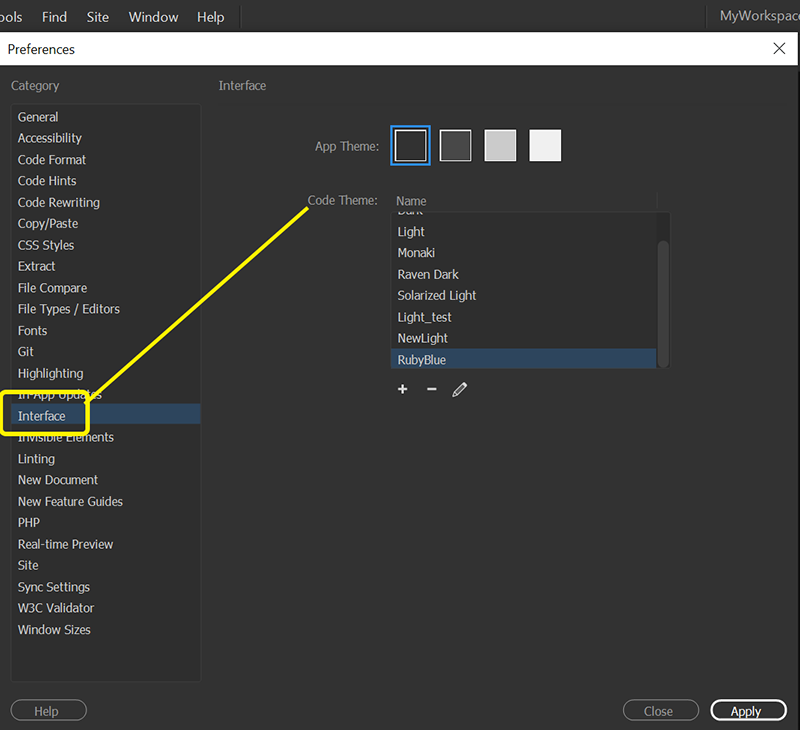Open the Code Hints category
The height and width of the screenshot is (730, 800).
point(48,181)
